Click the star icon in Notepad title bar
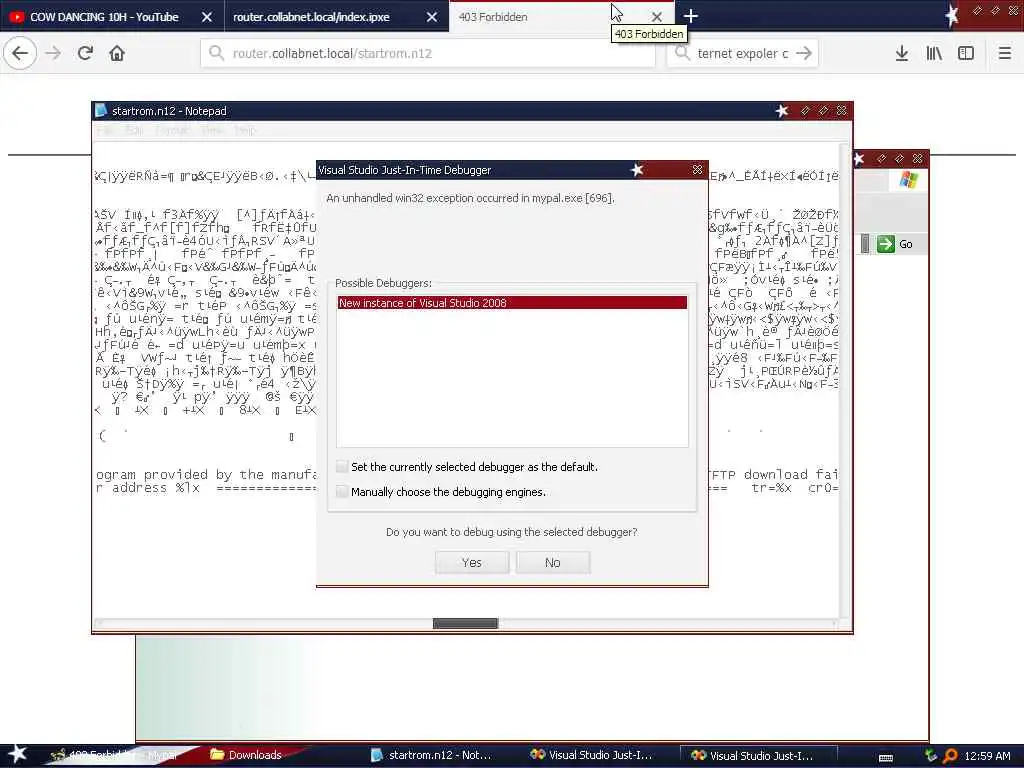This screenshot has width=1024, height=768. click(x=782, y=111)
